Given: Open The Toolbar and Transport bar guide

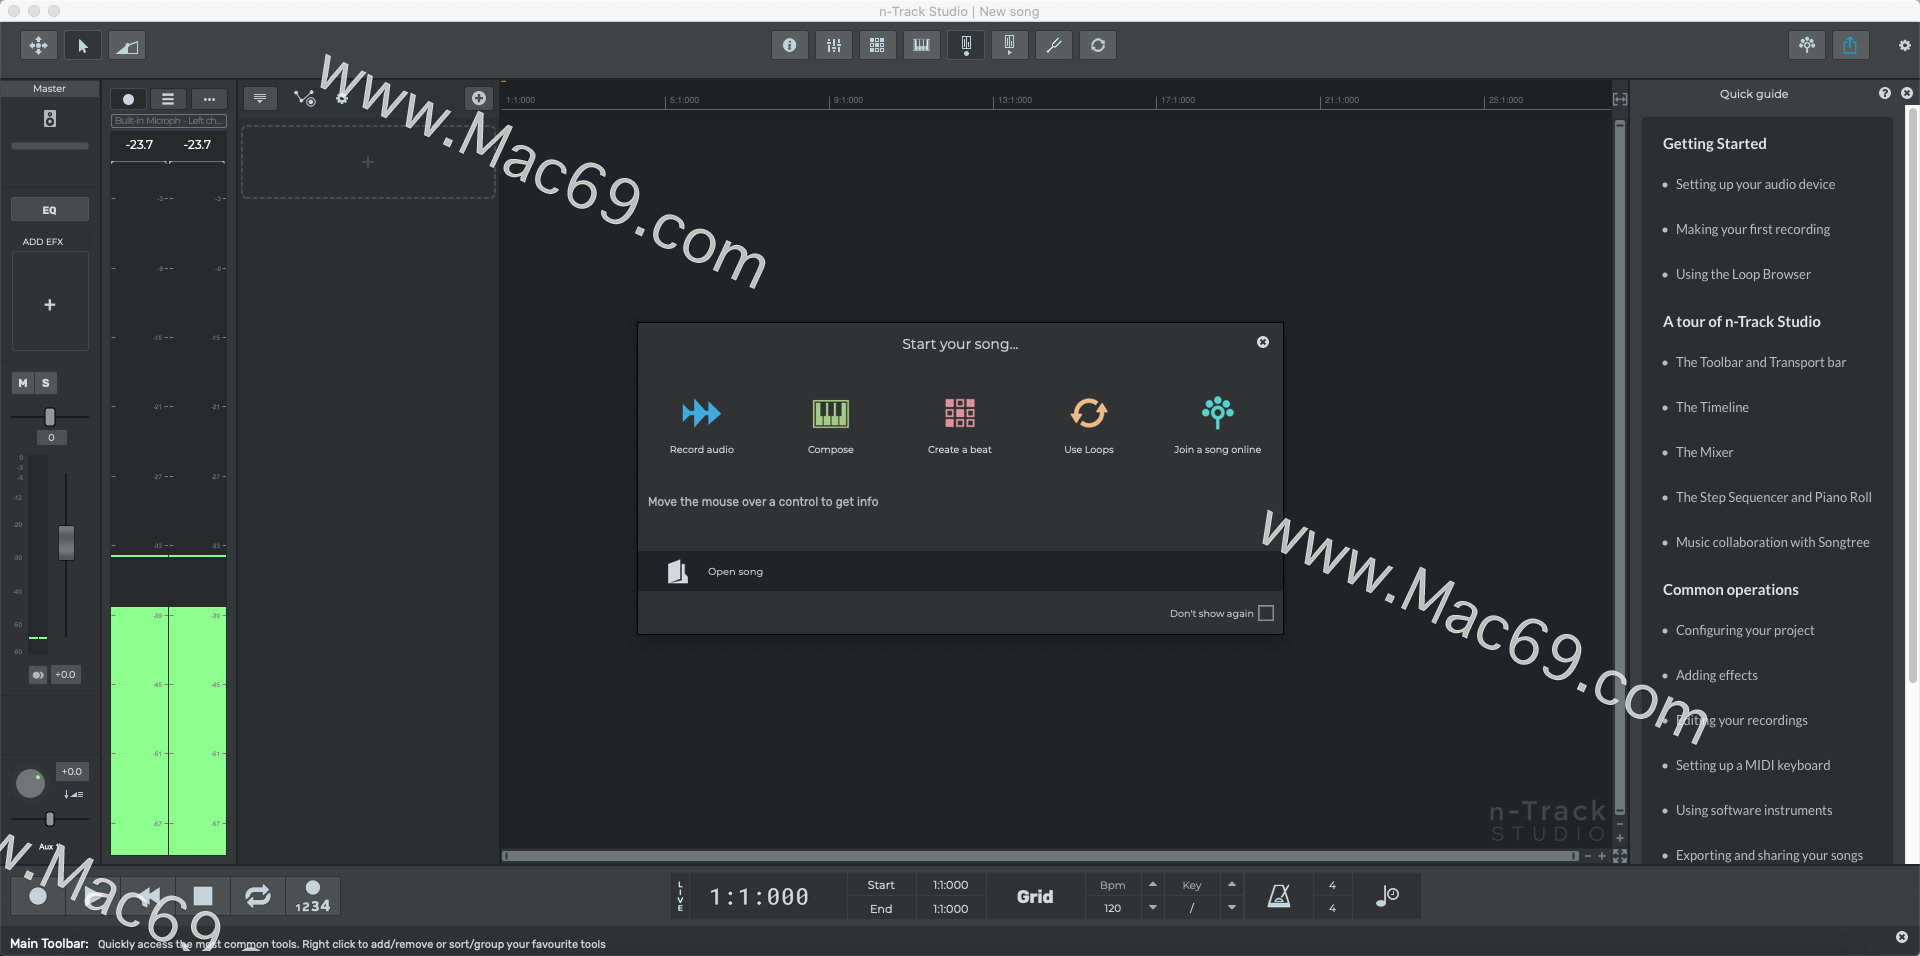Looking at the screenshot, I should [1761, 362].
